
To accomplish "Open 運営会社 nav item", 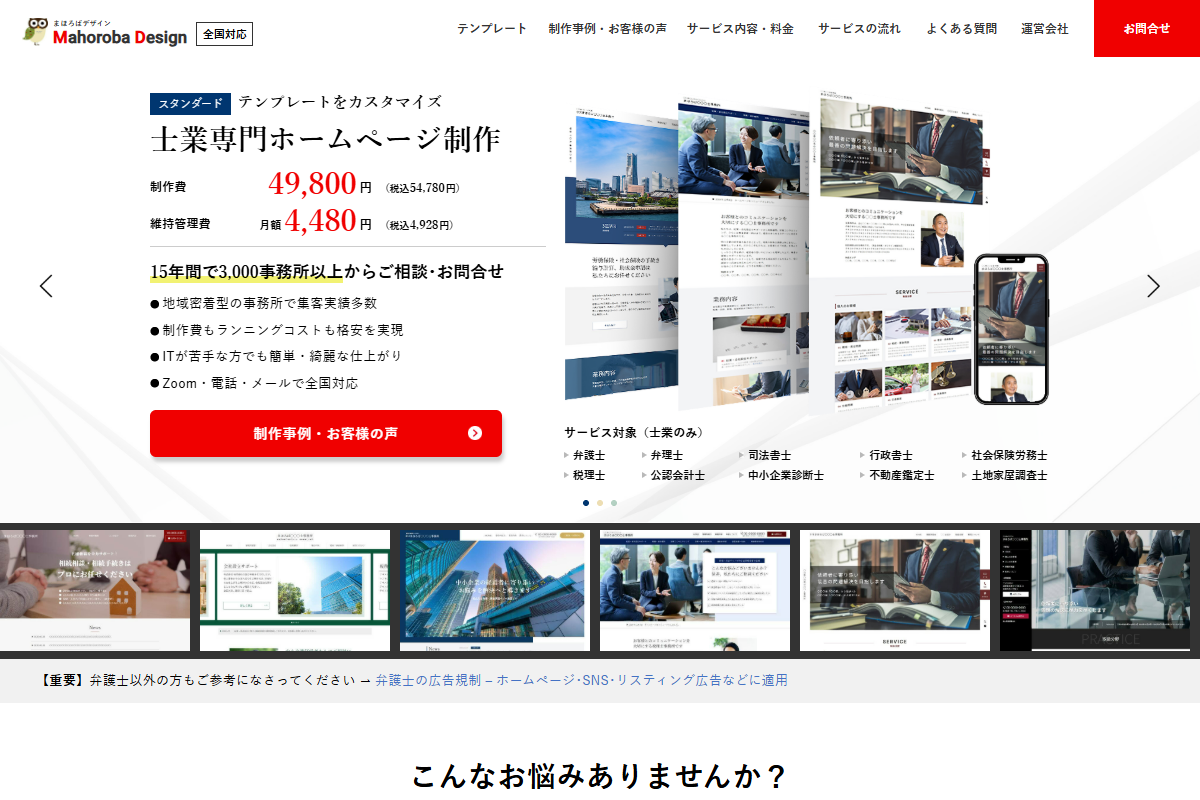I will [x=1045, y=29].
